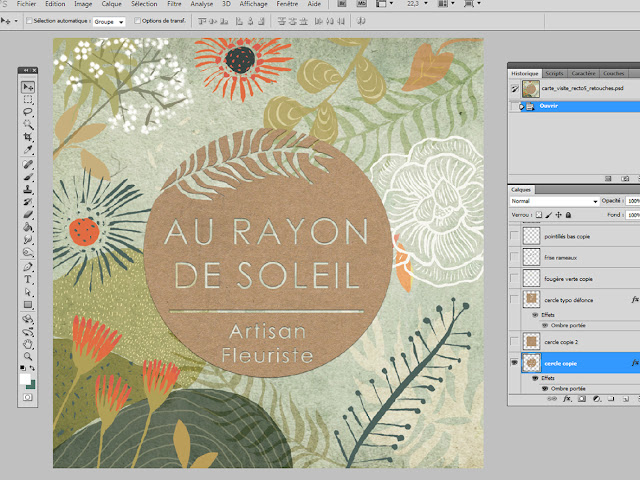
Task: Select the Eyedropper tool
Action: coord(28,149)
